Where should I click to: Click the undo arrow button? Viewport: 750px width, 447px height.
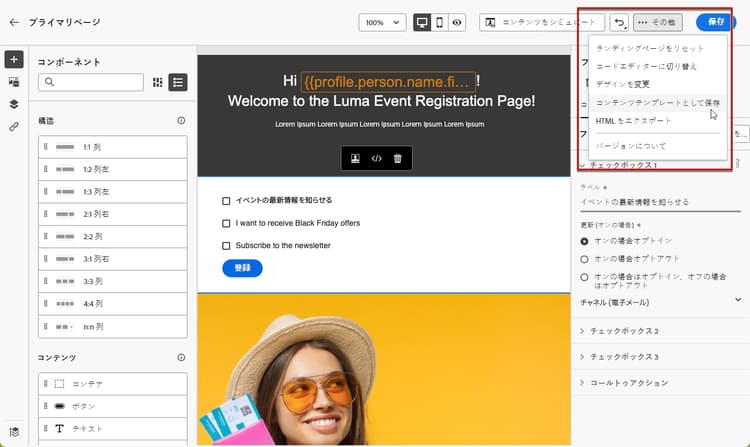(x=619, y=22)
